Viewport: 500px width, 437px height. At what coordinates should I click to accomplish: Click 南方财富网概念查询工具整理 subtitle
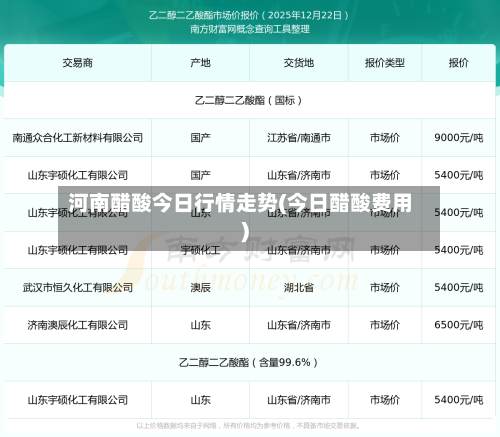pyautogui.click(x=250, y=29)
